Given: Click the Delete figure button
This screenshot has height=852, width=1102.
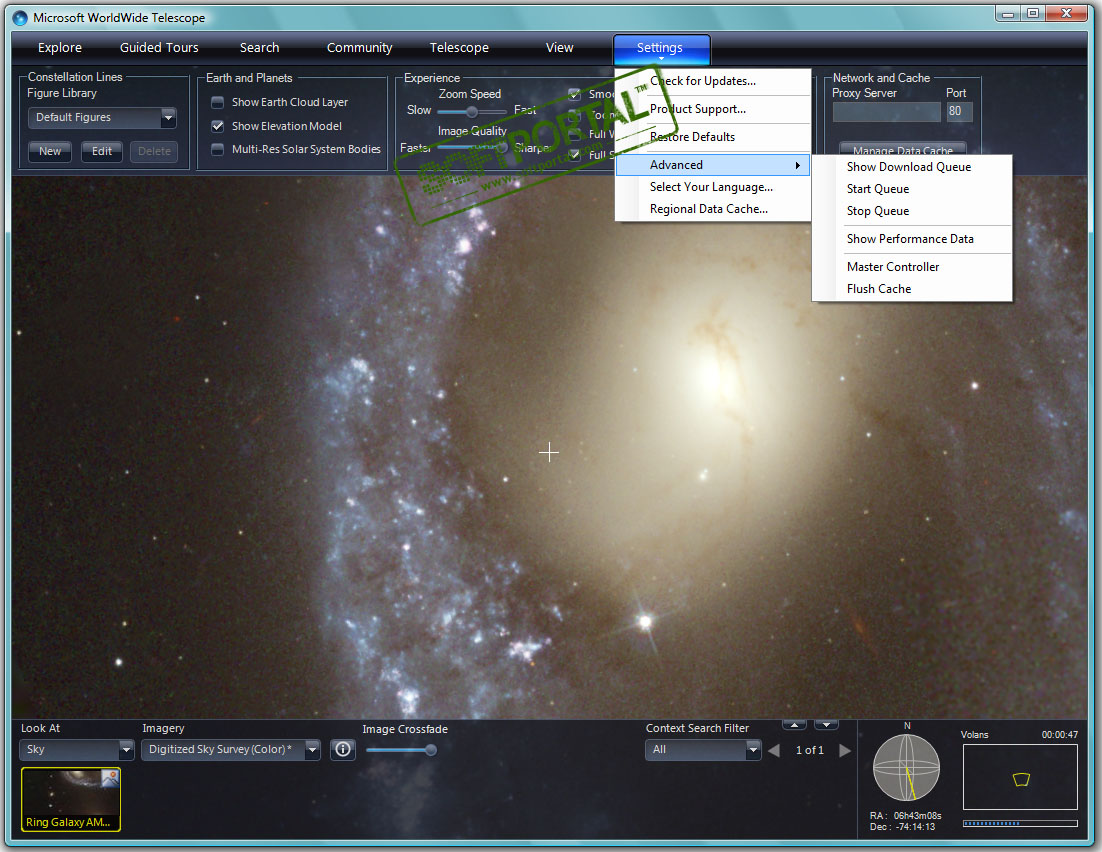Looking at the screenshot, I should (154, 151).
